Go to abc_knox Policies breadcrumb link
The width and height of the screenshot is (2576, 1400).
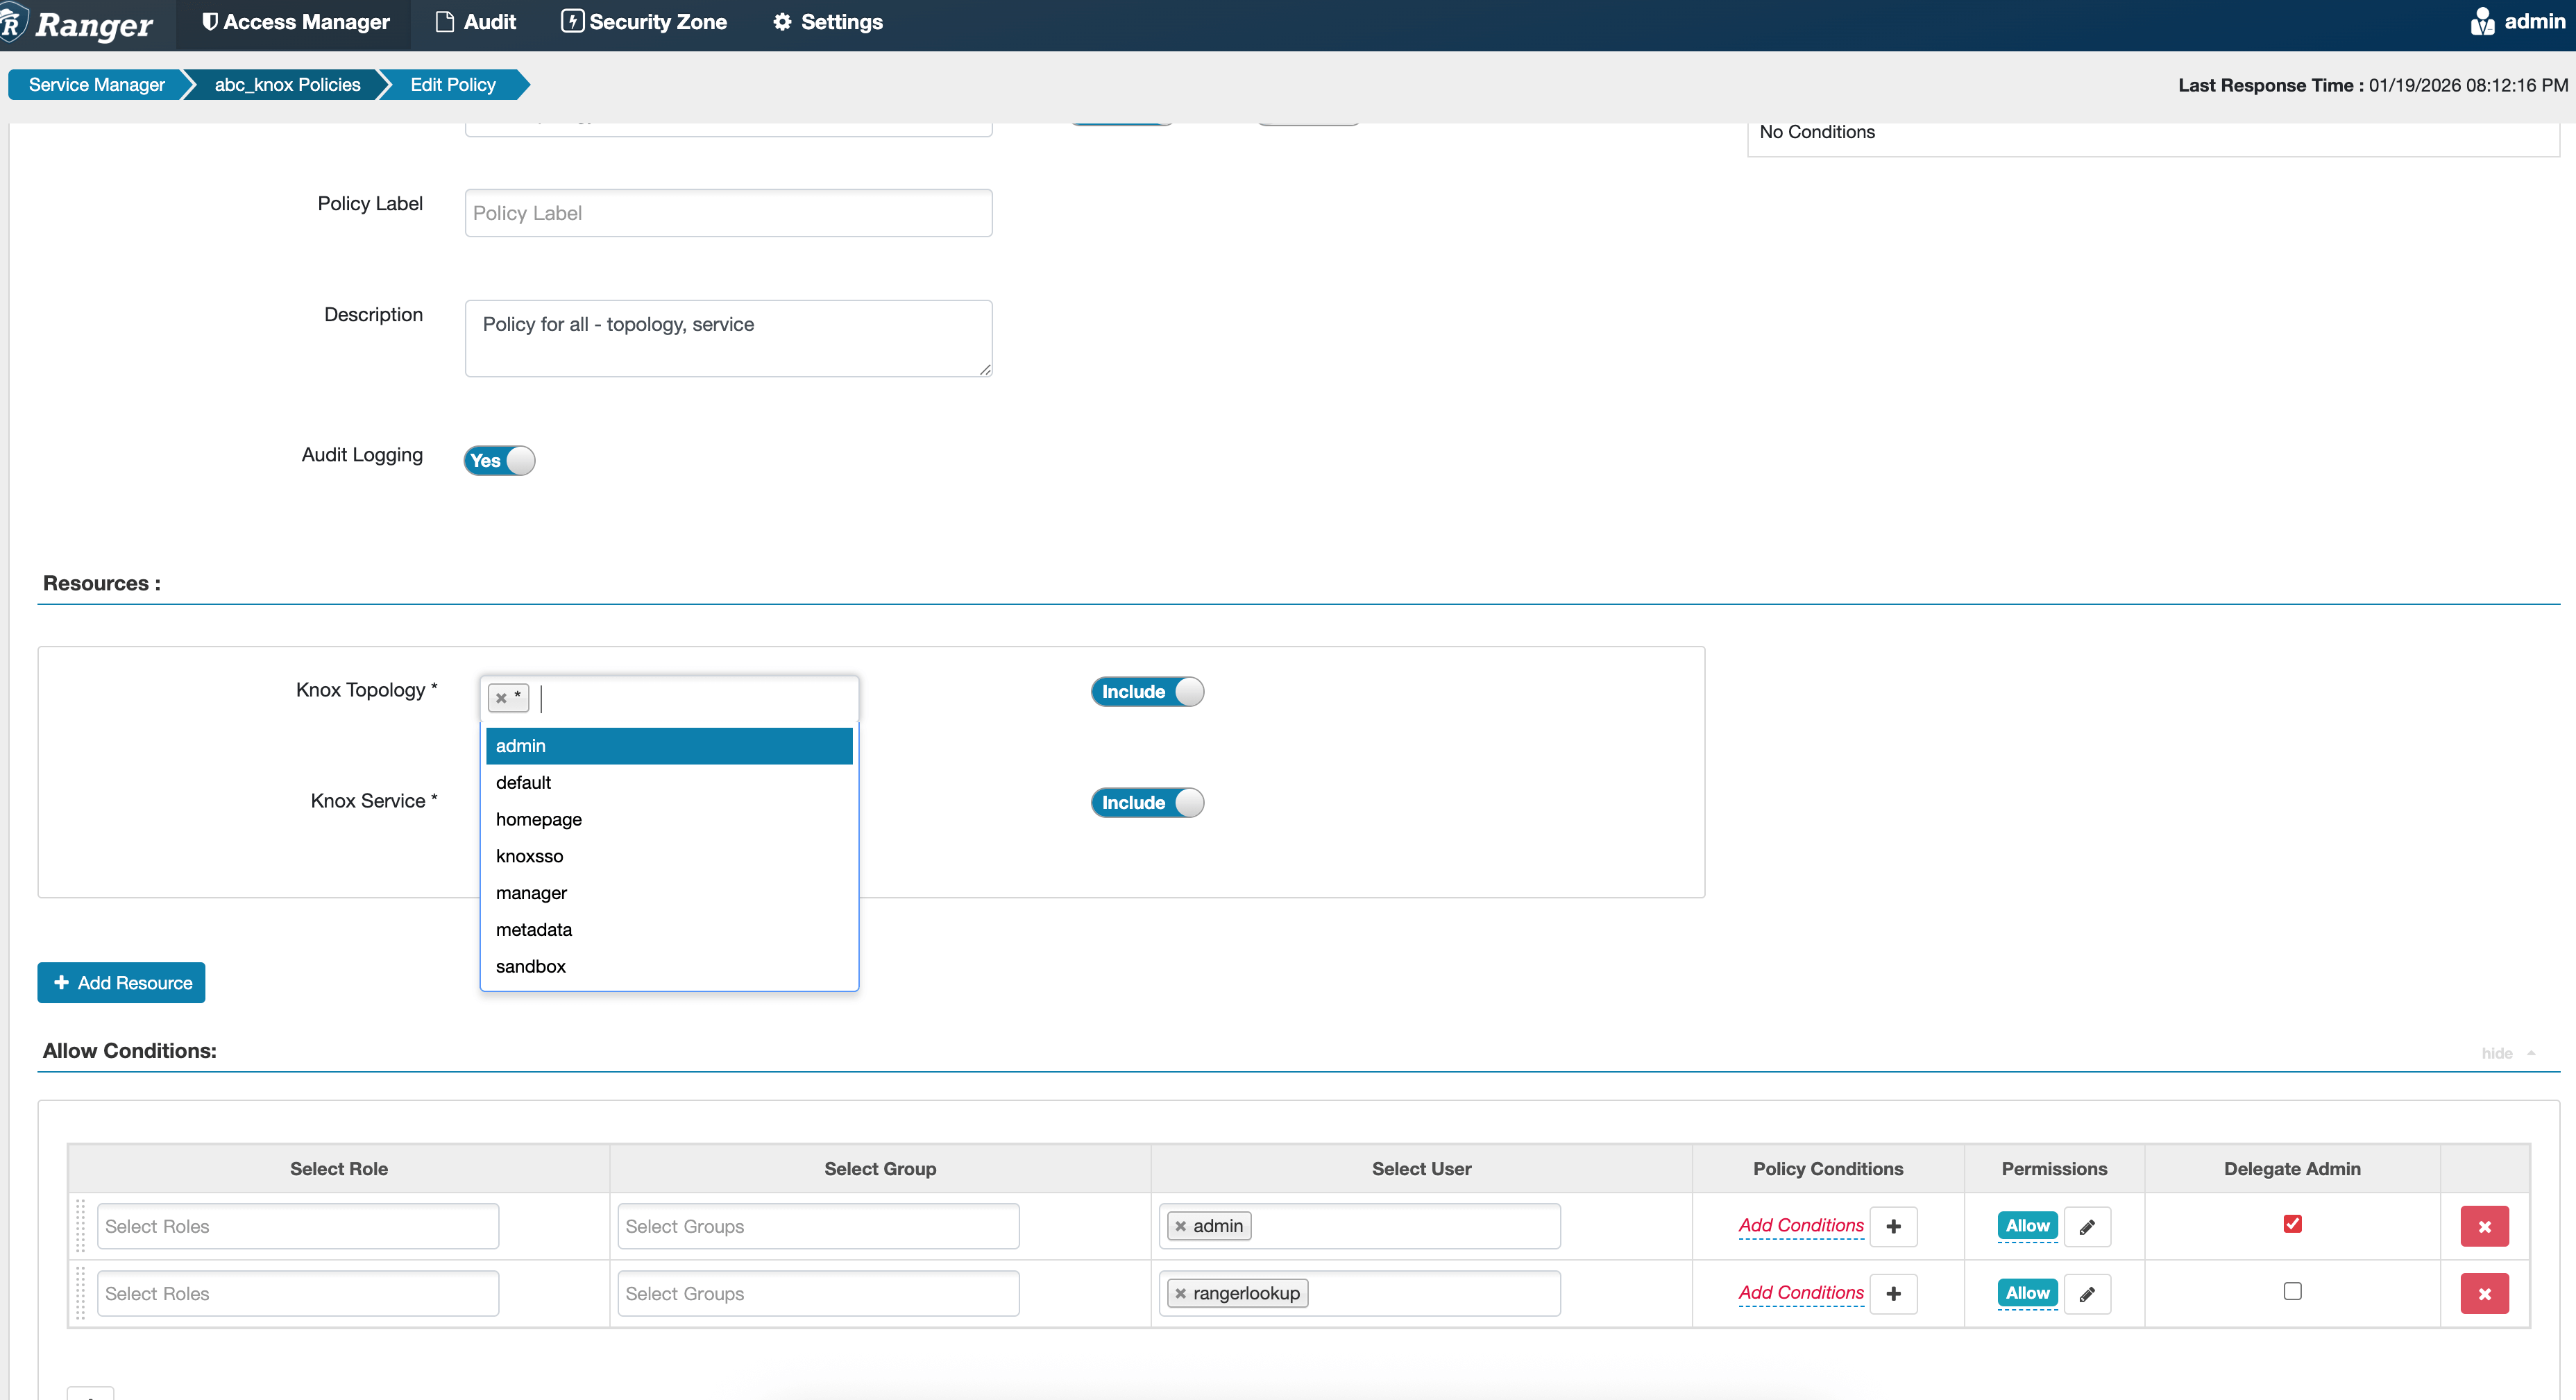(287, 85)
